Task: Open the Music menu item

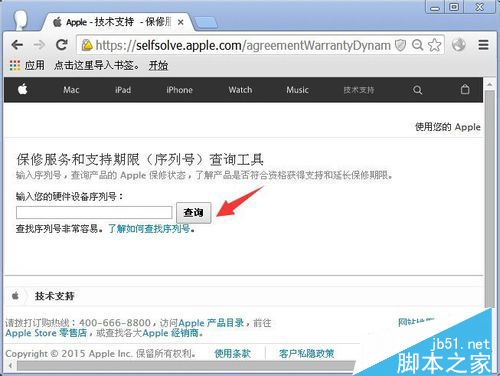Action: point(297,90)
